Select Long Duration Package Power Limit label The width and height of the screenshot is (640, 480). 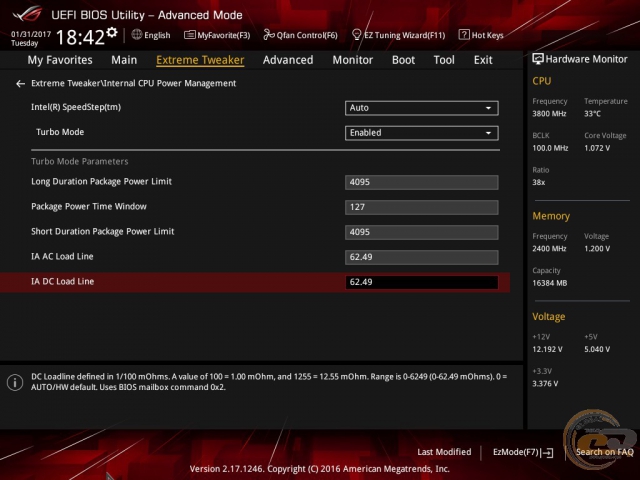[101, 182]
